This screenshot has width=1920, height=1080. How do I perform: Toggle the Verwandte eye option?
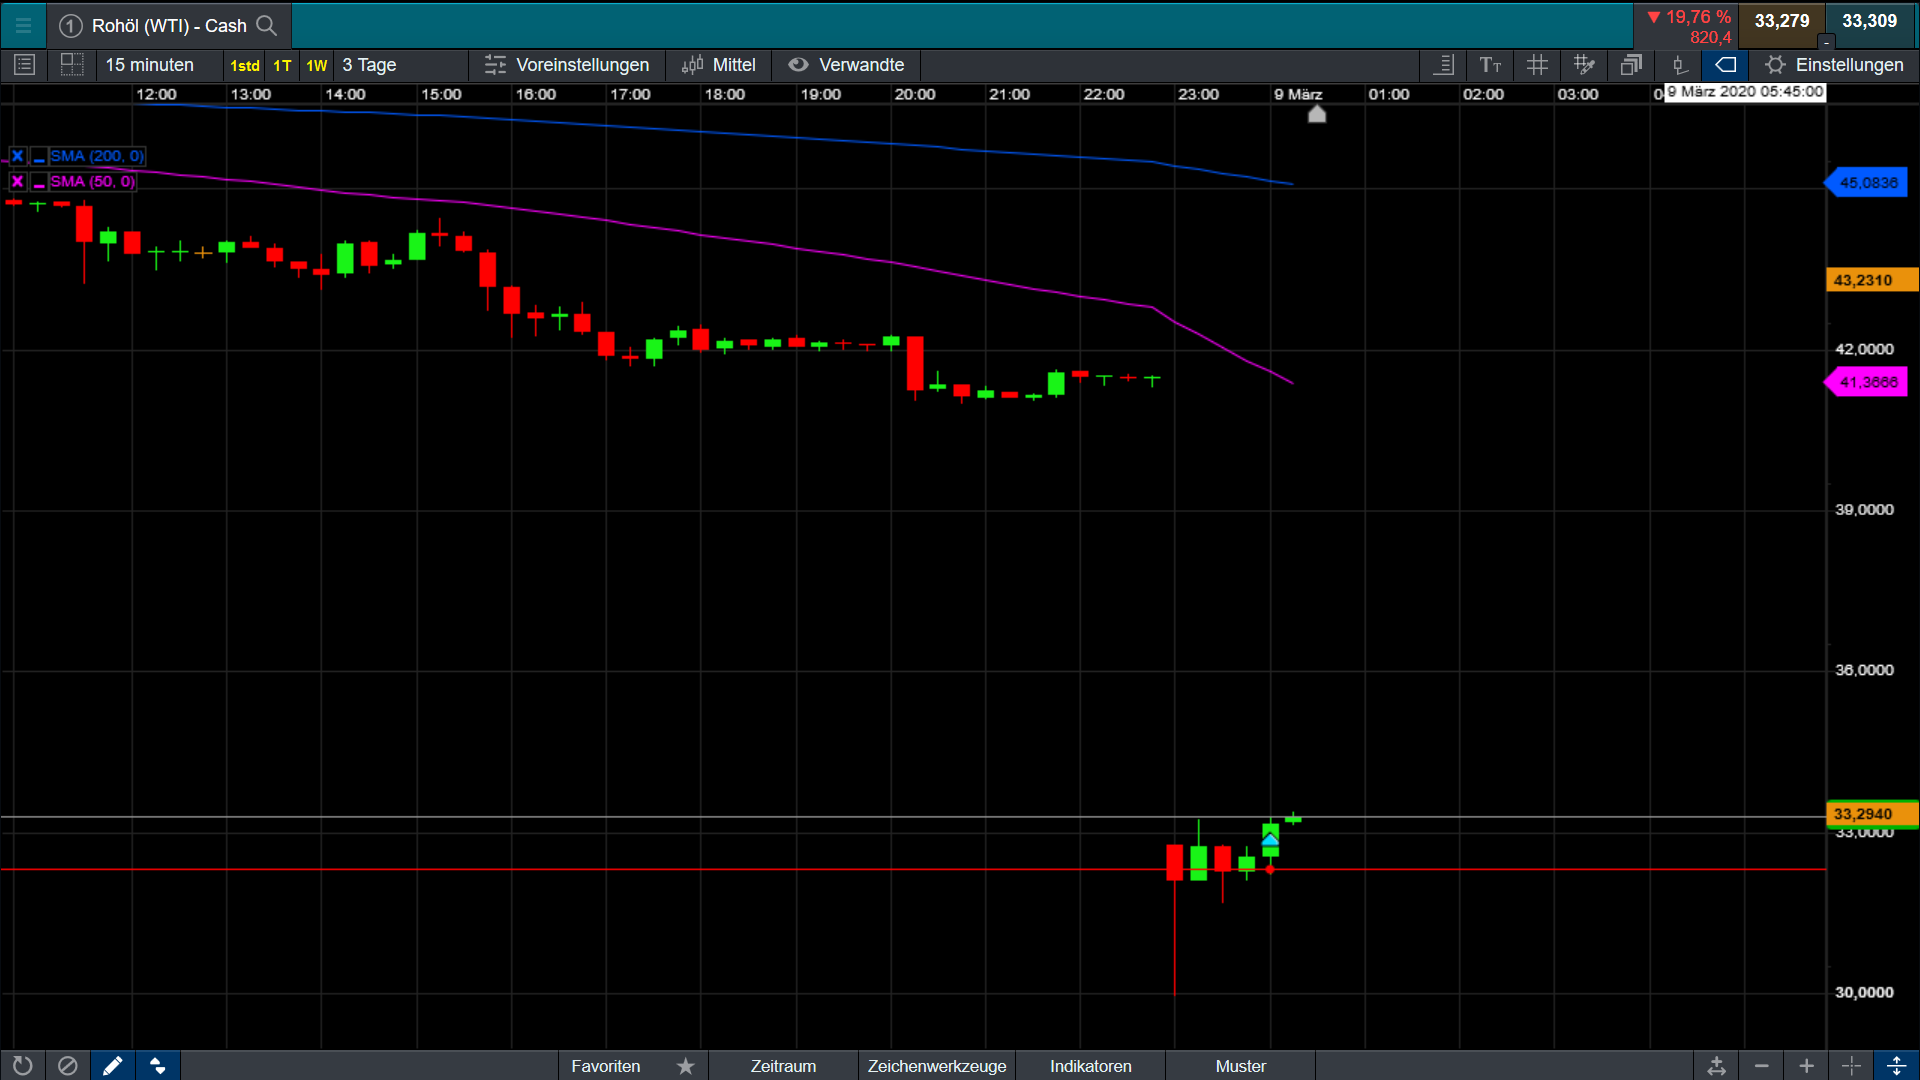tap(846, 65)
